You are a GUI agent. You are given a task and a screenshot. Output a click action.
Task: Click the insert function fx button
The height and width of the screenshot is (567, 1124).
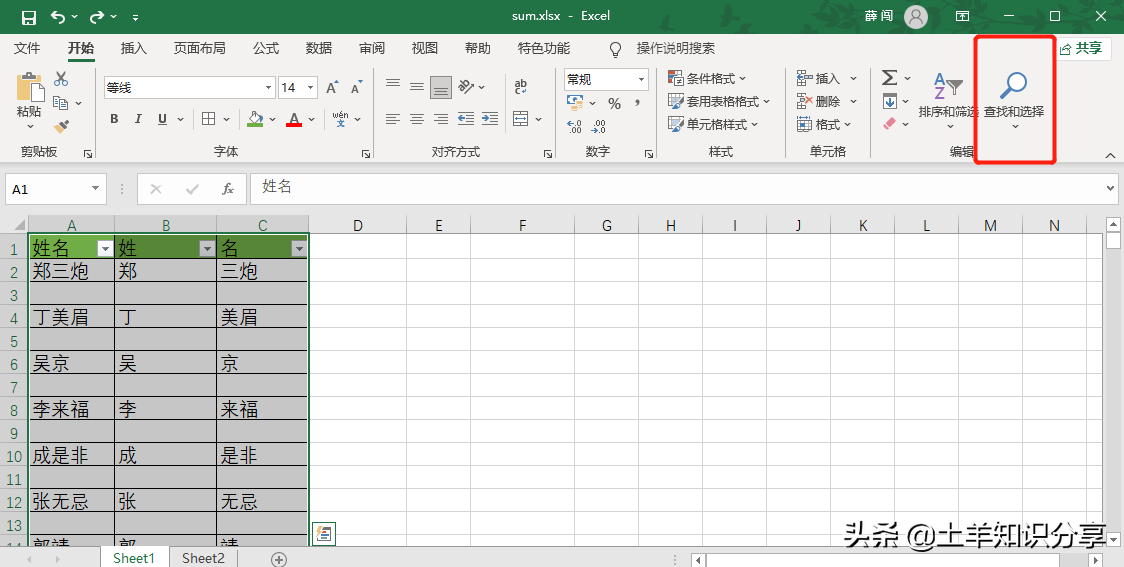click(228, 189)
